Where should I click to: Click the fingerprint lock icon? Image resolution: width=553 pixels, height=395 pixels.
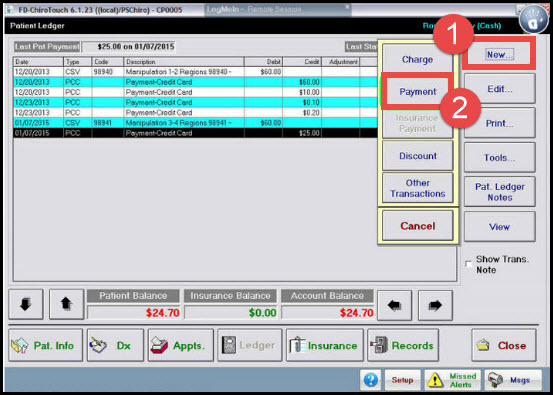tap(535, 19)
